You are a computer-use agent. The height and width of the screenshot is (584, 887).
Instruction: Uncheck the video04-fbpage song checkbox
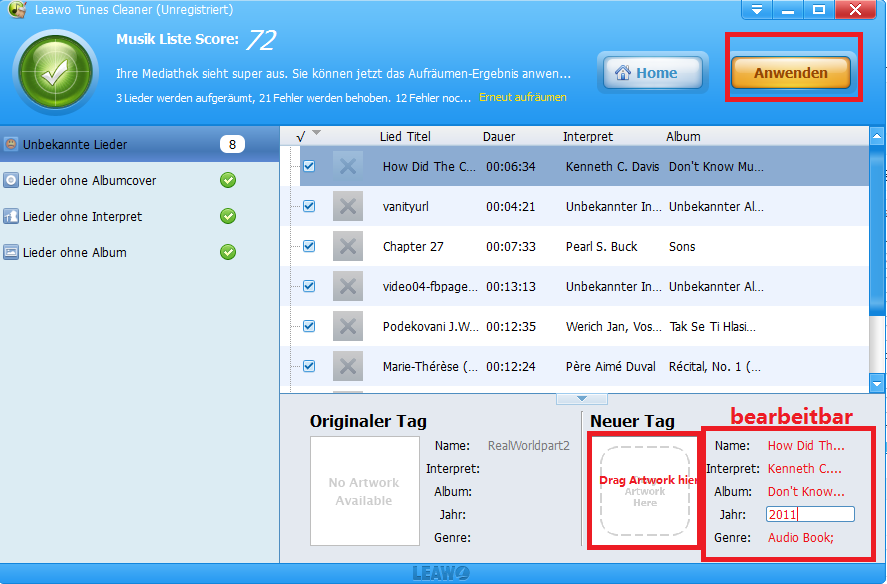point(309,286)
